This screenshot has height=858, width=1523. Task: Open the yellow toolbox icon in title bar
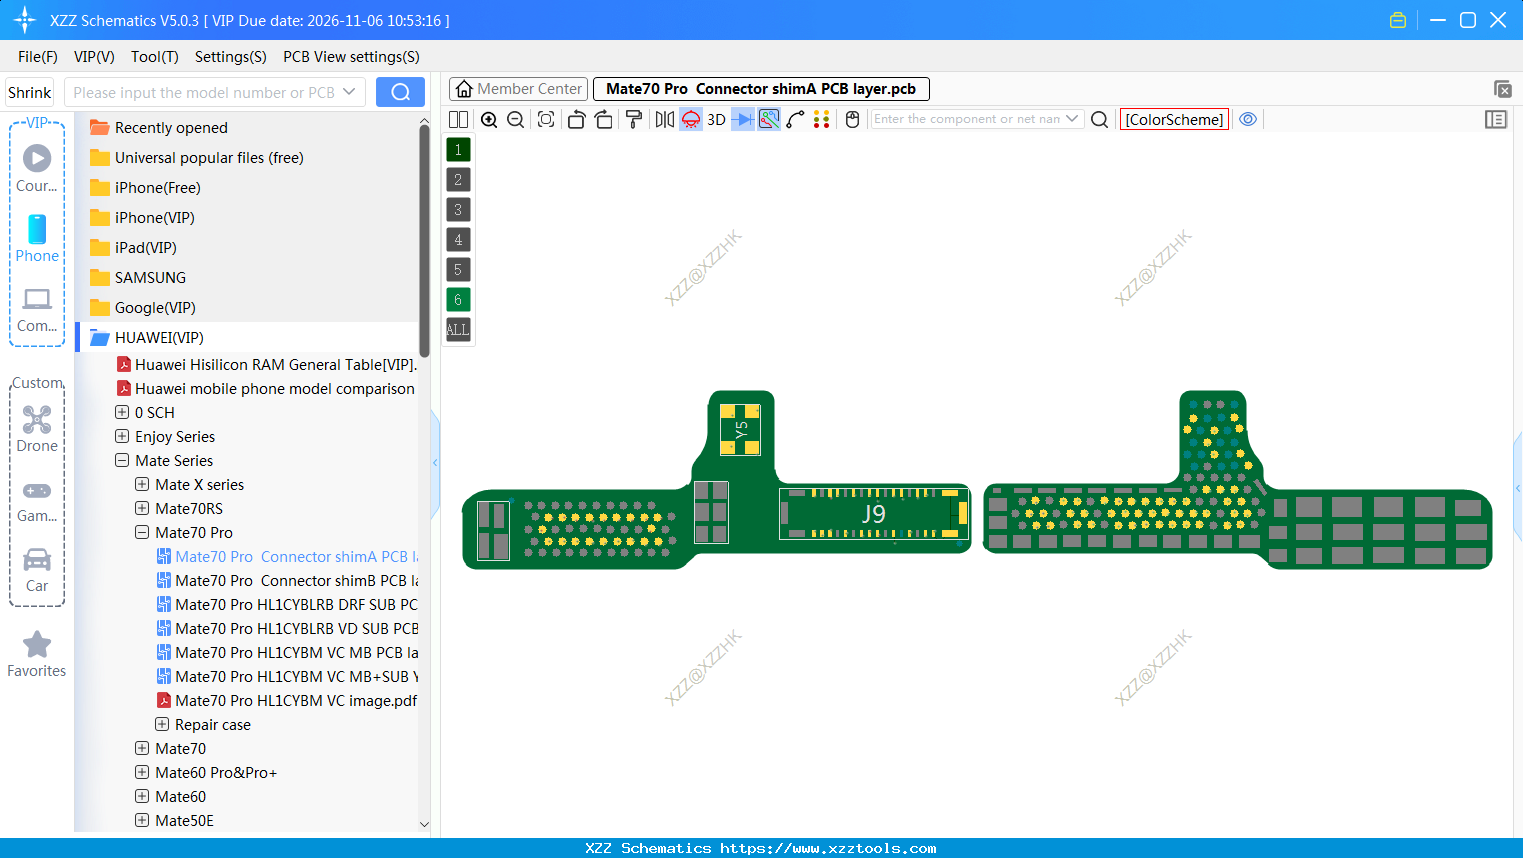click(1398, 20)
